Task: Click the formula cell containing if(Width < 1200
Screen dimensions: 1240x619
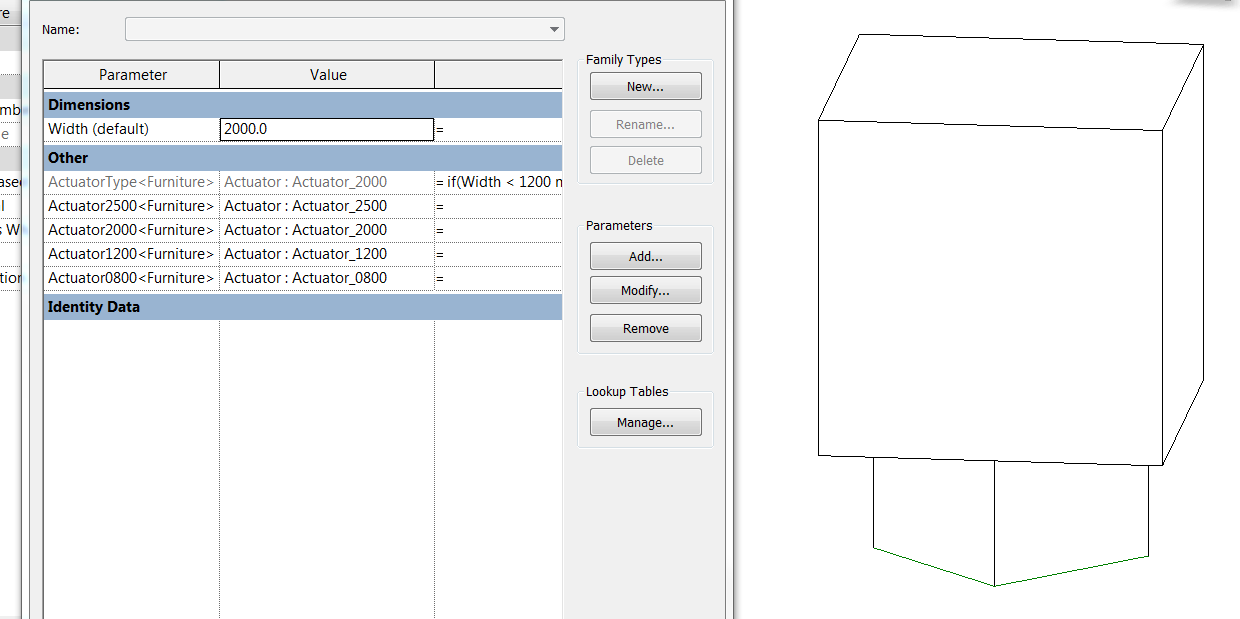Action: click(498, 181)
